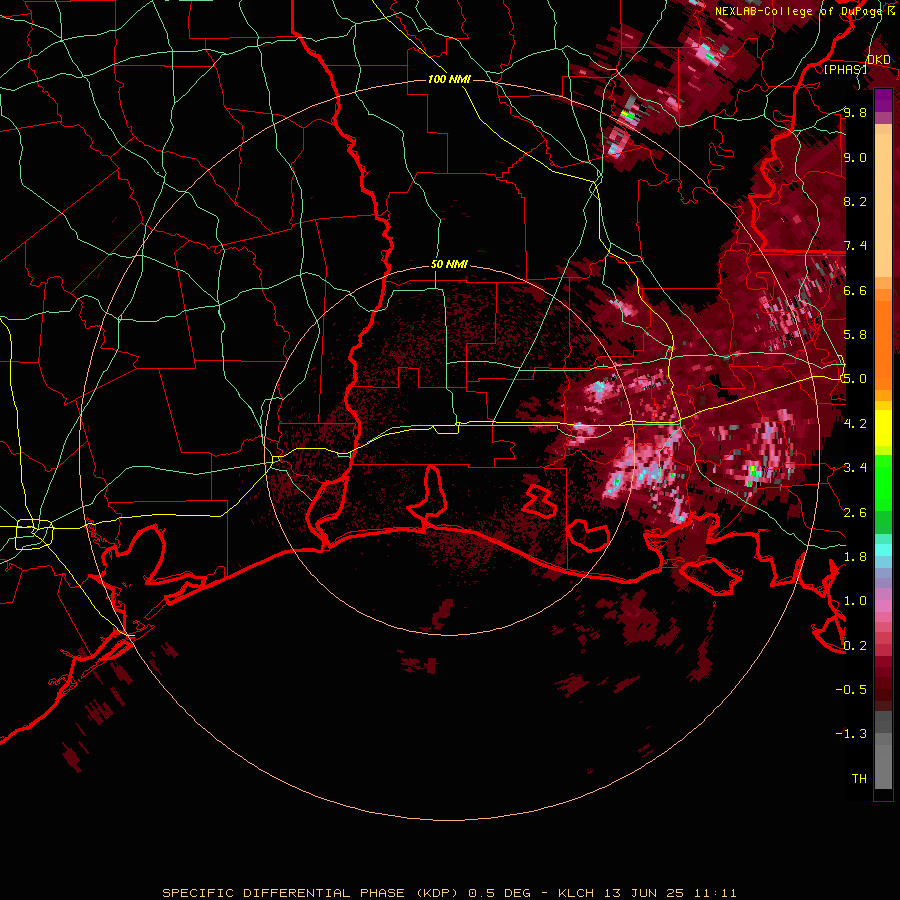
Task: Click the "100 NMI" range ring label
Action: [449, 79]
